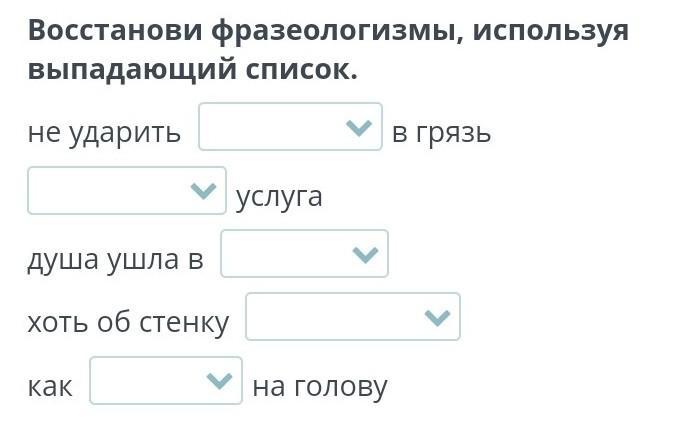Click the word "услуга"
685x447 pixels.
279,196
